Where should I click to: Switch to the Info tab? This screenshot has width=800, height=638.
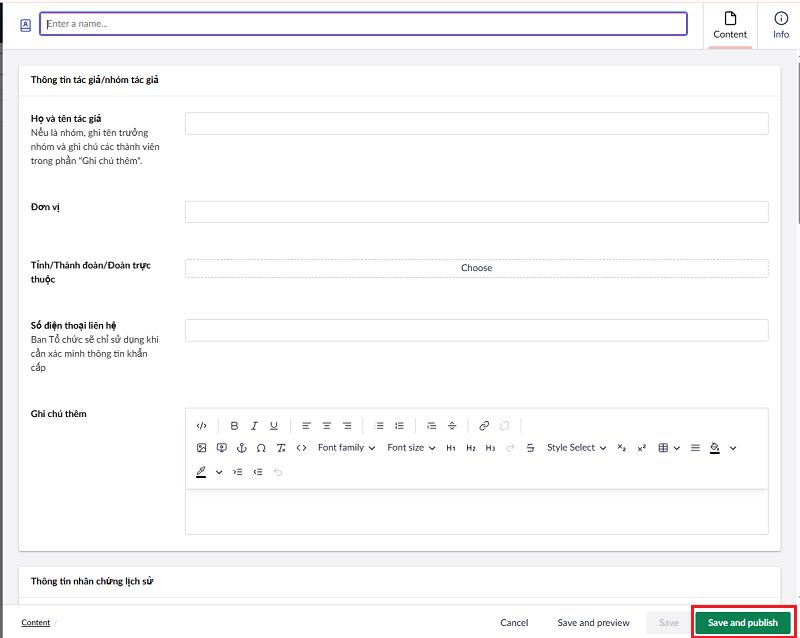coord(781,24)
